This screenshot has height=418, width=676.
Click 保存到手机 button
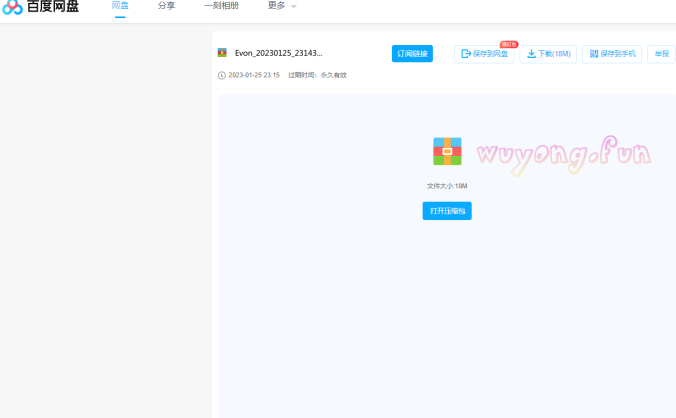pyautogui.click(x=612, y=54)
